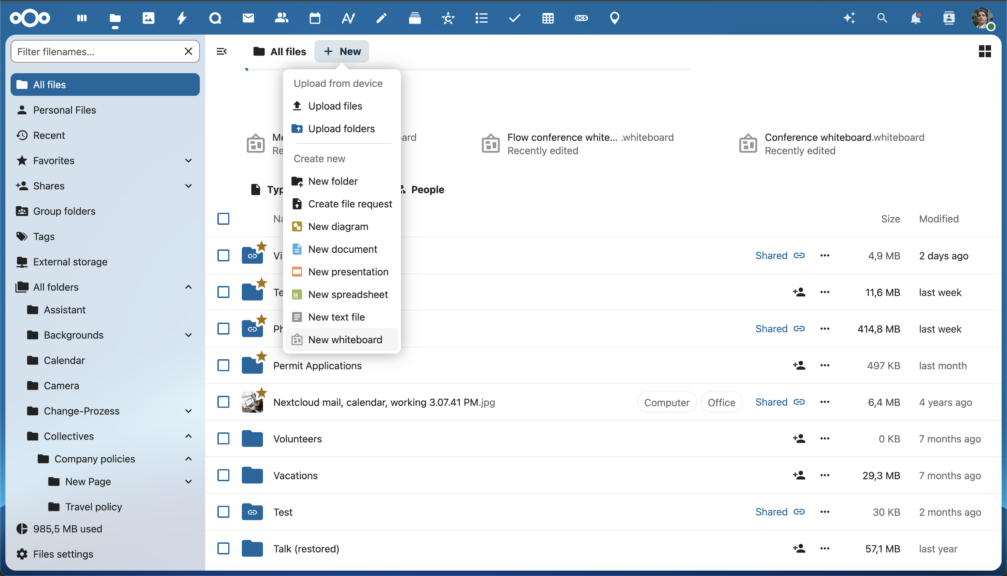This screenshot has height=576, width=1007.
Task: Select New spreadsheet in the create menu
Action: point(345,294)
